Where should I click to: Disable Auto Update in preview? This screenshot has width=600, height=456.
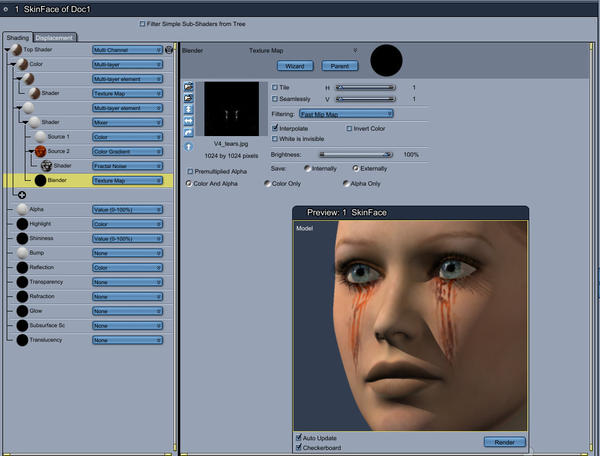tap(299, 437)
